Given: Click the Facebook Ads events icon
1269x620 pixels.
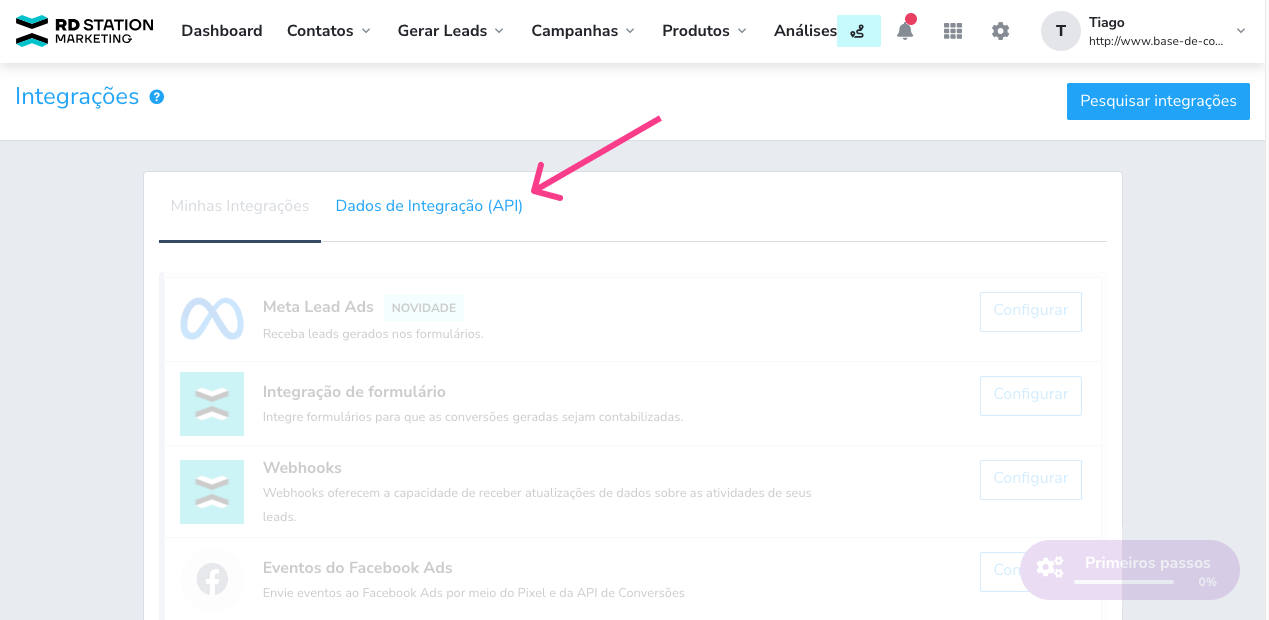Looking at the screenshot, I should pyautogui.click(x=212, y=579).
